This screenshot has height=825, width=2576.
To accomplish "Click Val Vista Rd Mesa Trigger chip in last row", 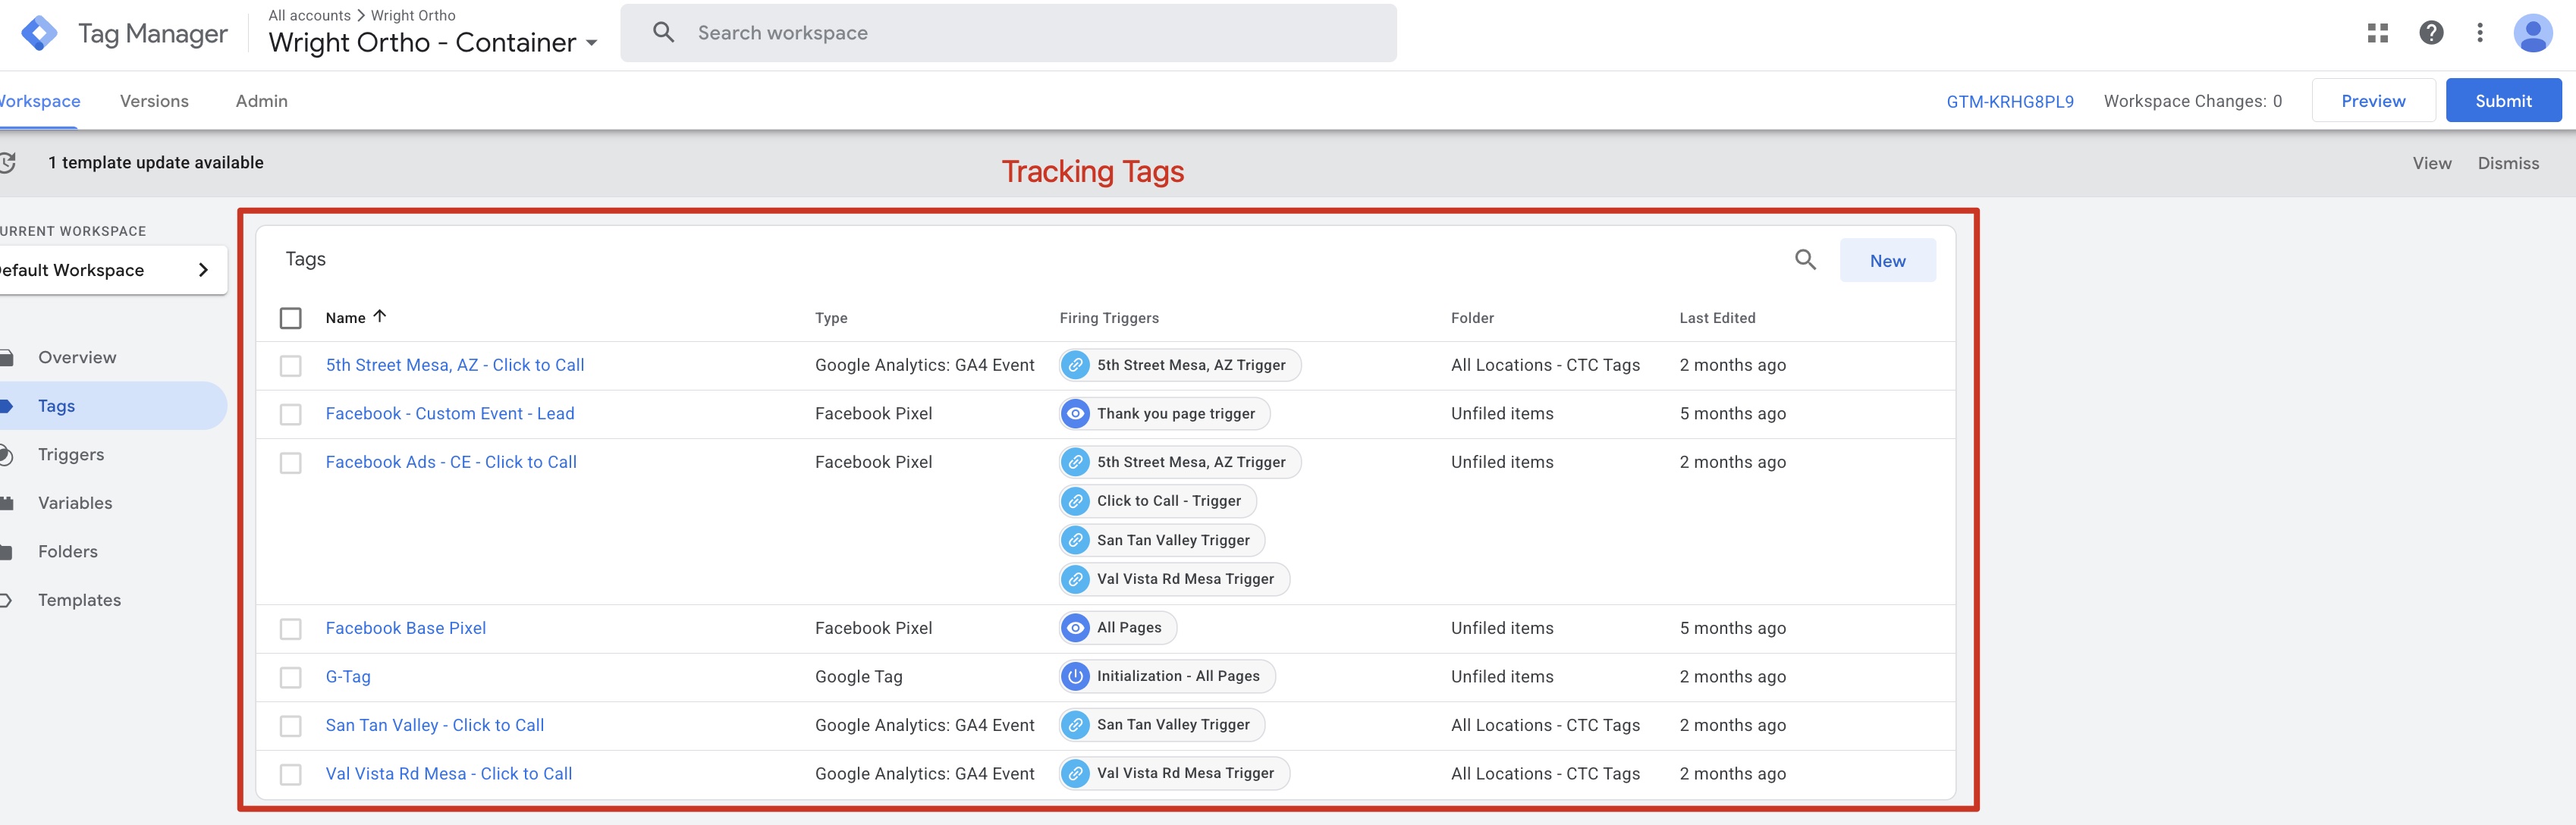I will tap(1175, 773).
